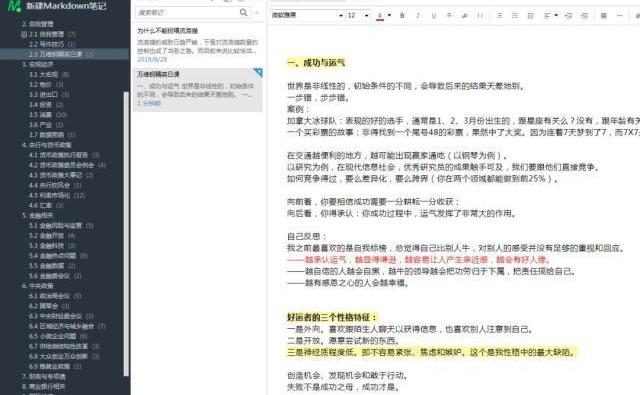The height and width of the screenshot is (395, 640).
Task: Click the search magnifier icon in notes list
Action: pyautogui.click(x=244, y=13)
